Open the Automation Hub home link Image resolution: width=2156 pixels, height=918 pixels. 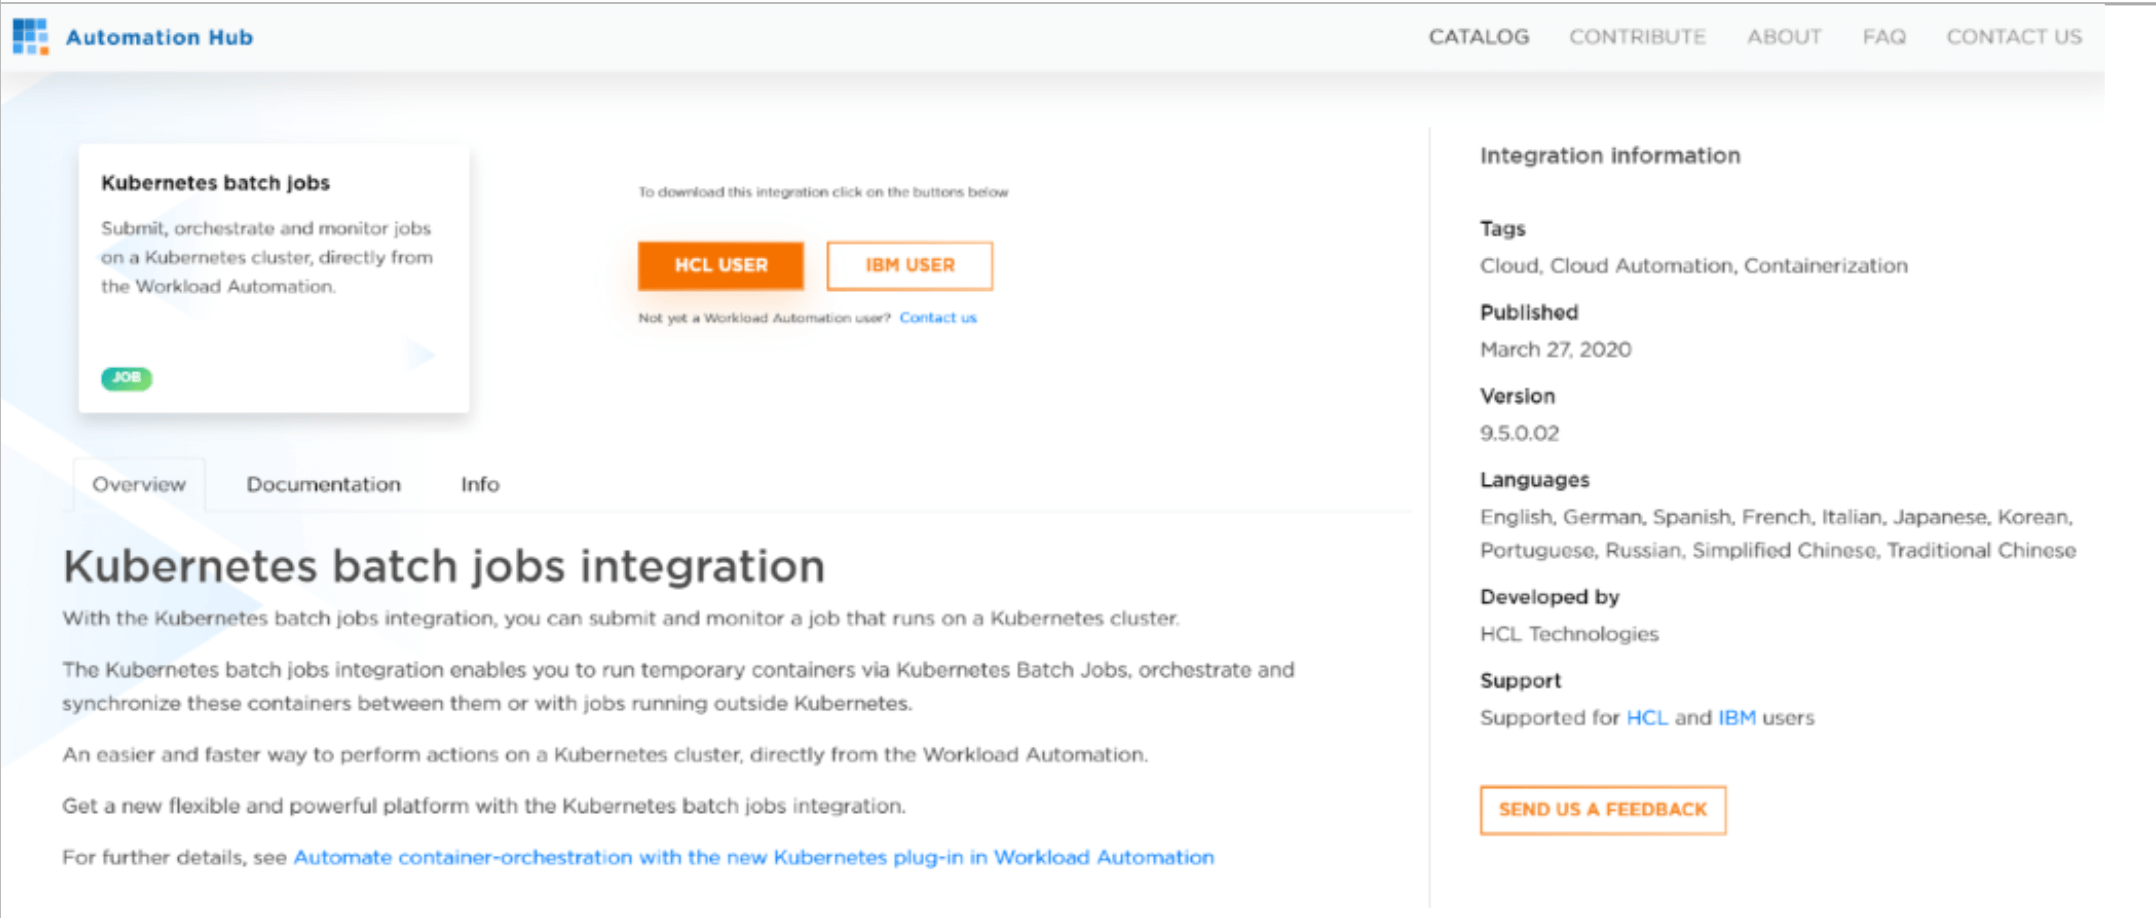[x=159, y=37]
